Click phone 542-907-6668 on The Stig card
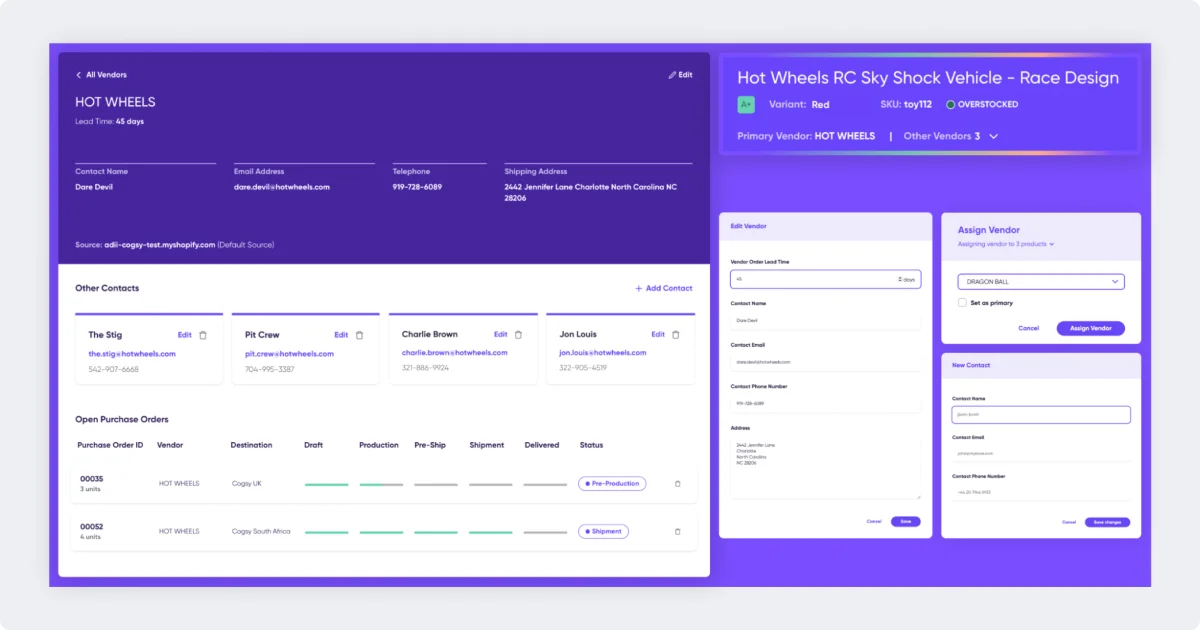Image resolution: width=1200 pixels, height=630 pixels. point(113,369)
